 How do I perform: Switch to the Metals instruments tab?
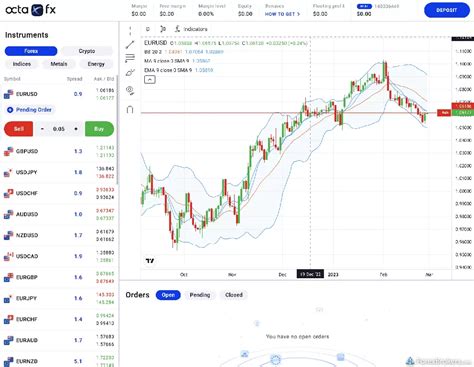click(x=59, y=64)
